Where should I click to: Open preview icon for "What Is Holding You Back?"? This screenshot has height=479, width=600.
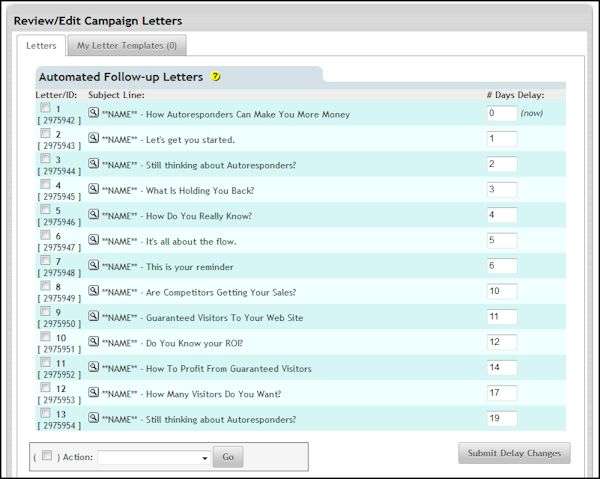coord(94,189)
